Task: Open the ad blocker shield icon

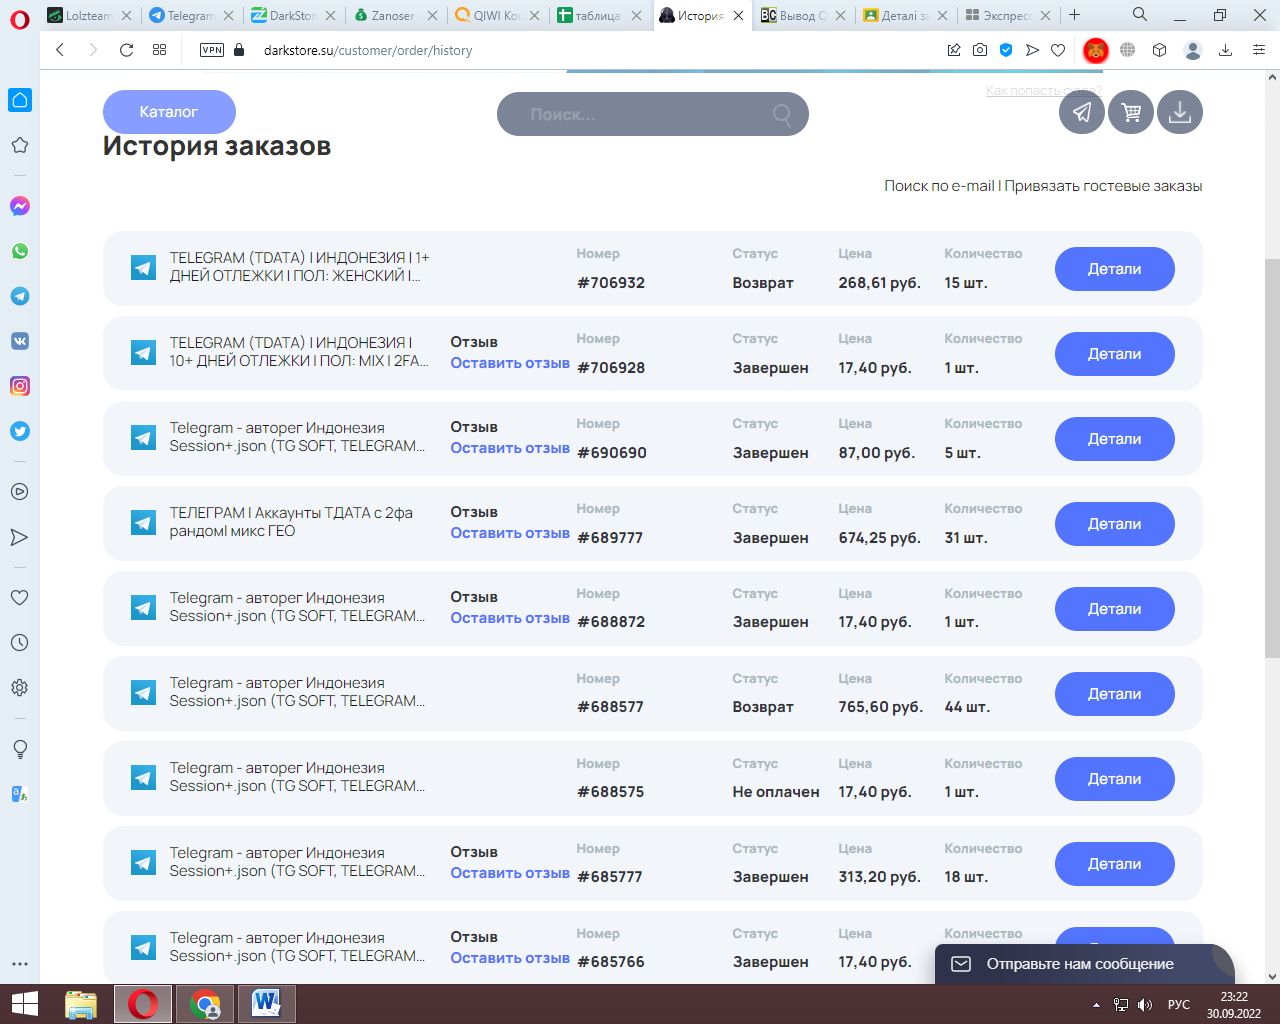Action: 1006,50
